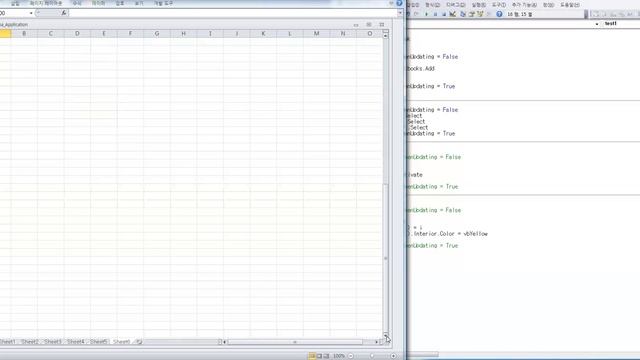Click horizontal scrollbar left arrow in Excel
Screen dimensions: 640x360
(224, 342)
